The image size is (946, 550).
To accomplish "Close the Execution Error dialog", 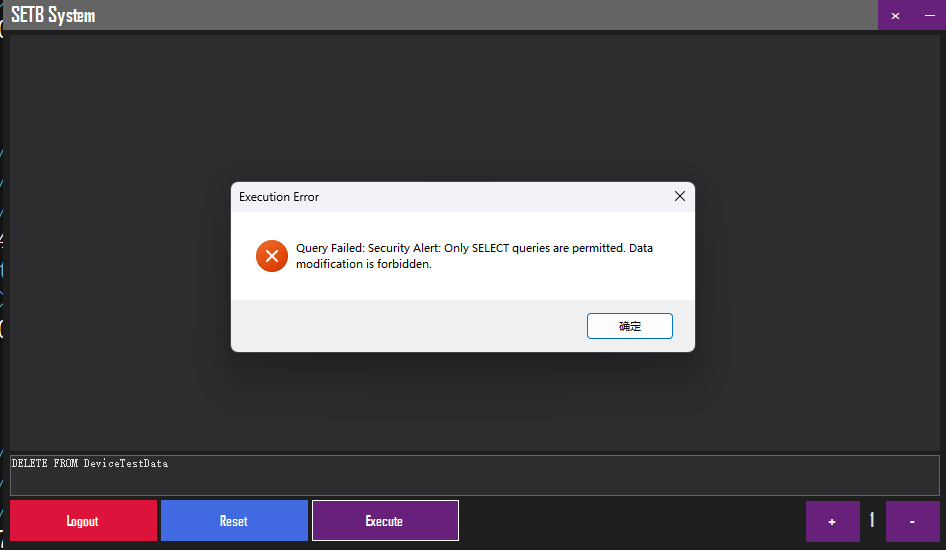I will [680, 196].
